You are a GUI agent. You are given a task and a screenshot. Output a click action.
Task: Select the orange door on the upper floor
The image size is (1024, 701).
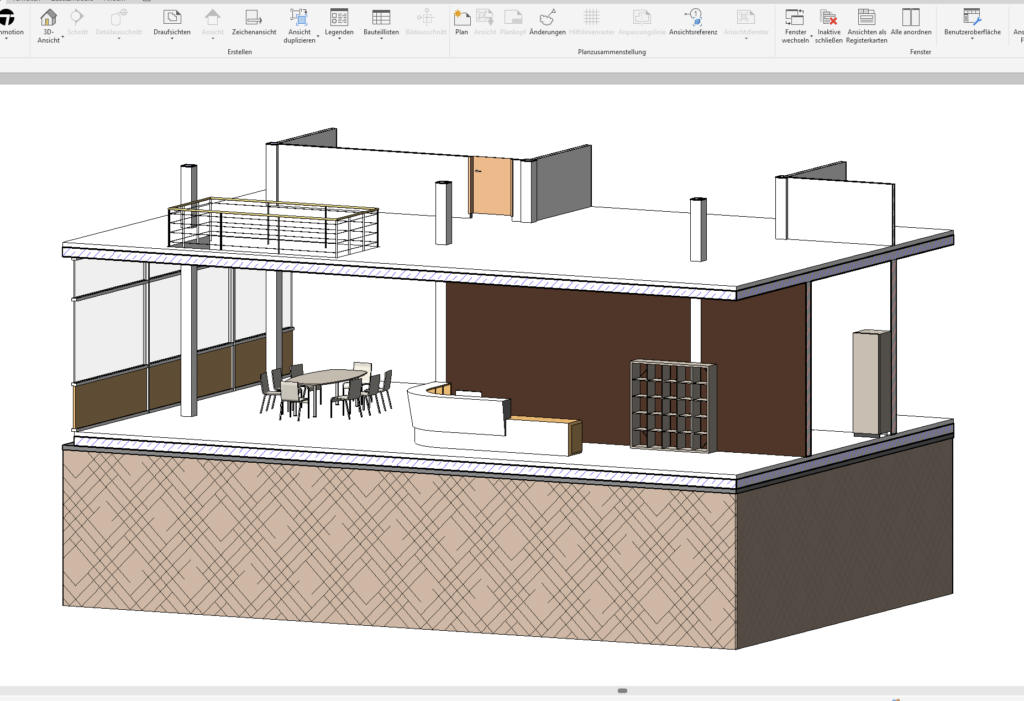click(x=491, y=186)
